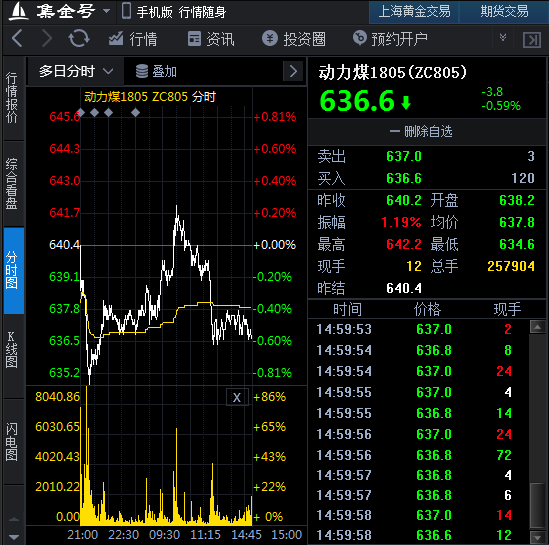Viewport: 549px width, 545px height.
Task: Click the trade list scrollbar thumb
Action: pos(537,505)
